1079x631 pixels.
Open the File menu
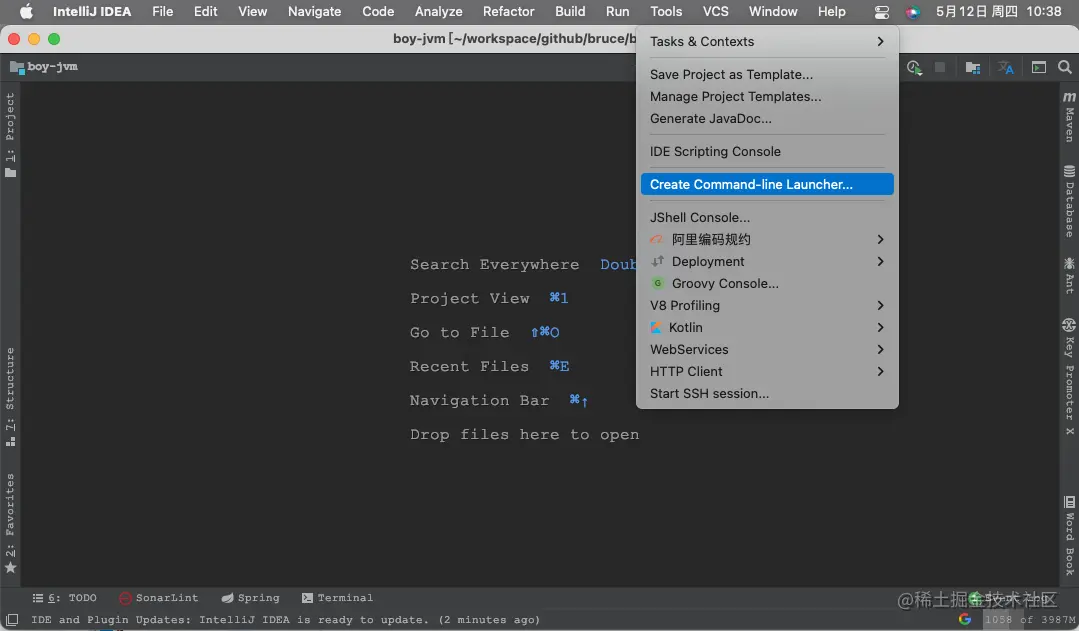(x=162, y=12)
